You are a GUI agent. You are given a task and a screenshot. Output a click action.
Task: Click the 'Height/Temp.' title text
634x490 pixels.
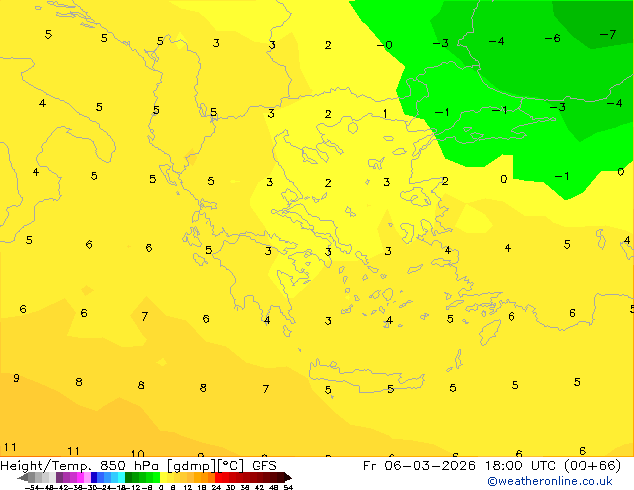tap(45, 466)
